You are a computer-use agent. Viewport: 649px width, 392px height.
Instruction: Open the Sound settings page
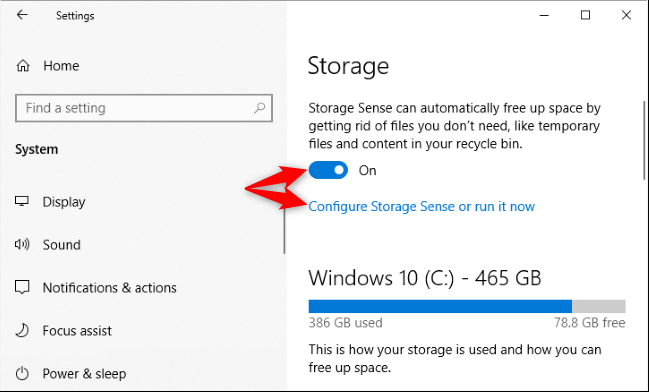(62, 245)
